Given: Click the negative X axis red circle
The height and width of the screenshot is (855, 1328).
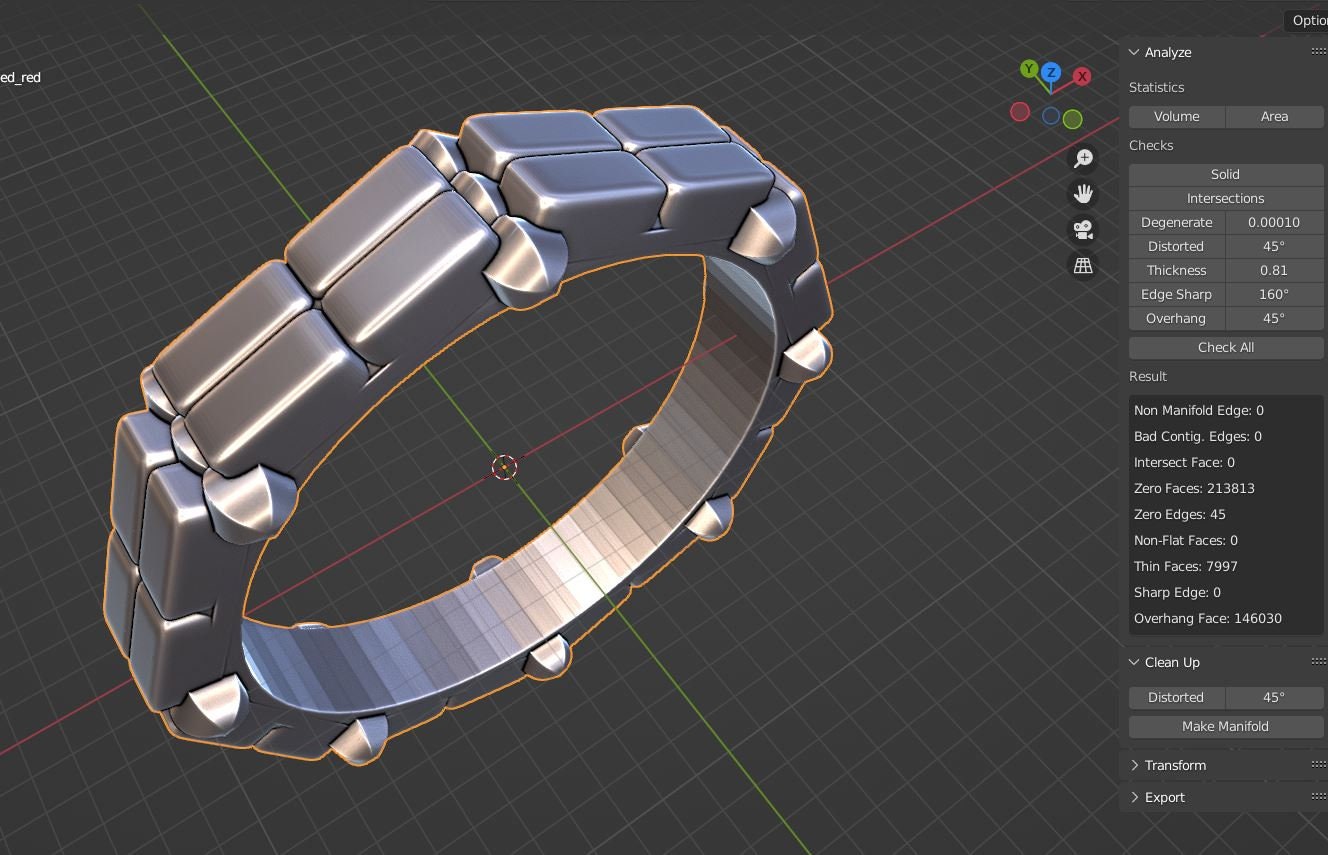Looking at the screenshot, I should 1020,112.
